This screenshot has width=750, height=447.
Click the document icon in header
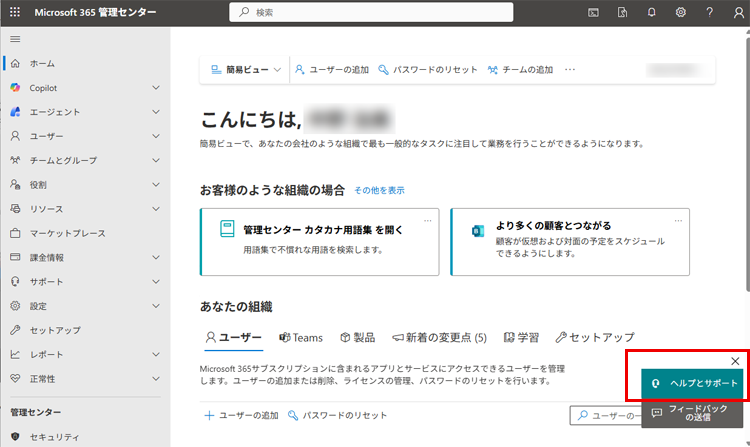coord(622,12)
